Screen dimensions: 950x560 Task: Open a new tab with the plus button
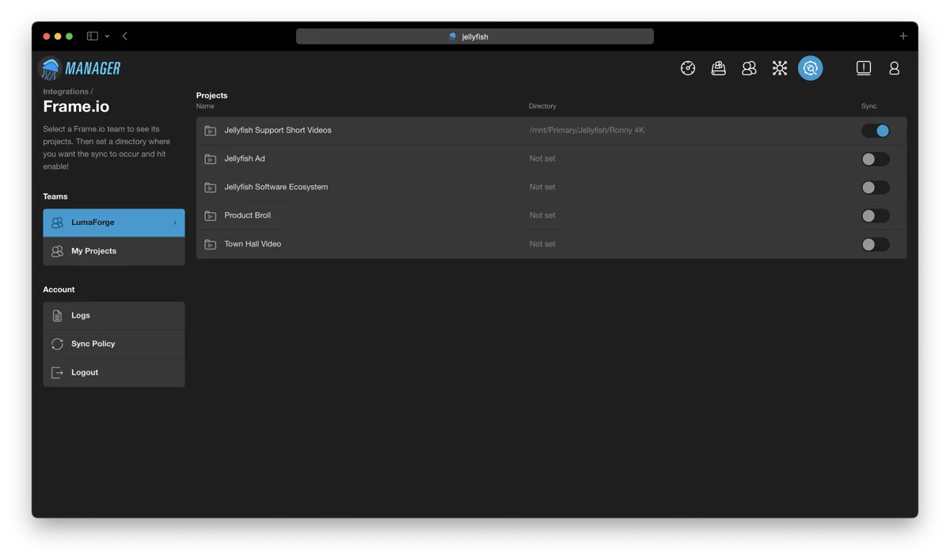pyautogui.click(x=903, y=36)
